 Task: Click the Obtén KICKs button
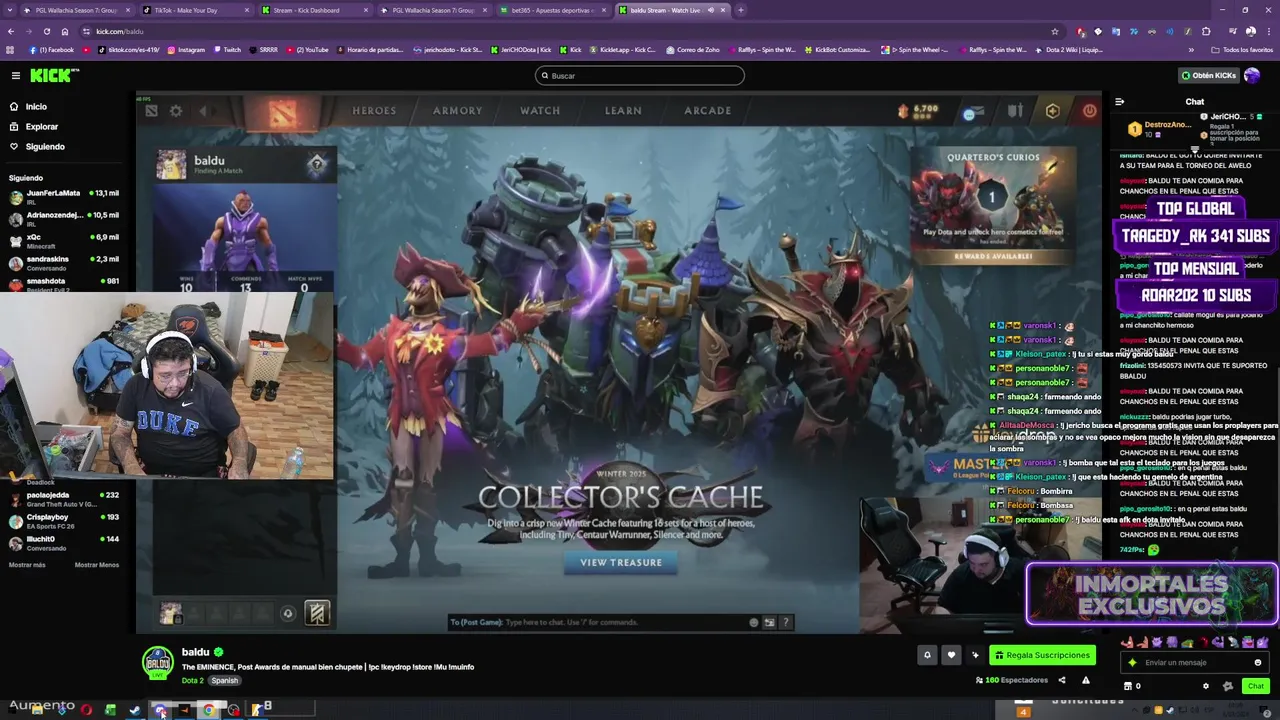click(1208, 75)
